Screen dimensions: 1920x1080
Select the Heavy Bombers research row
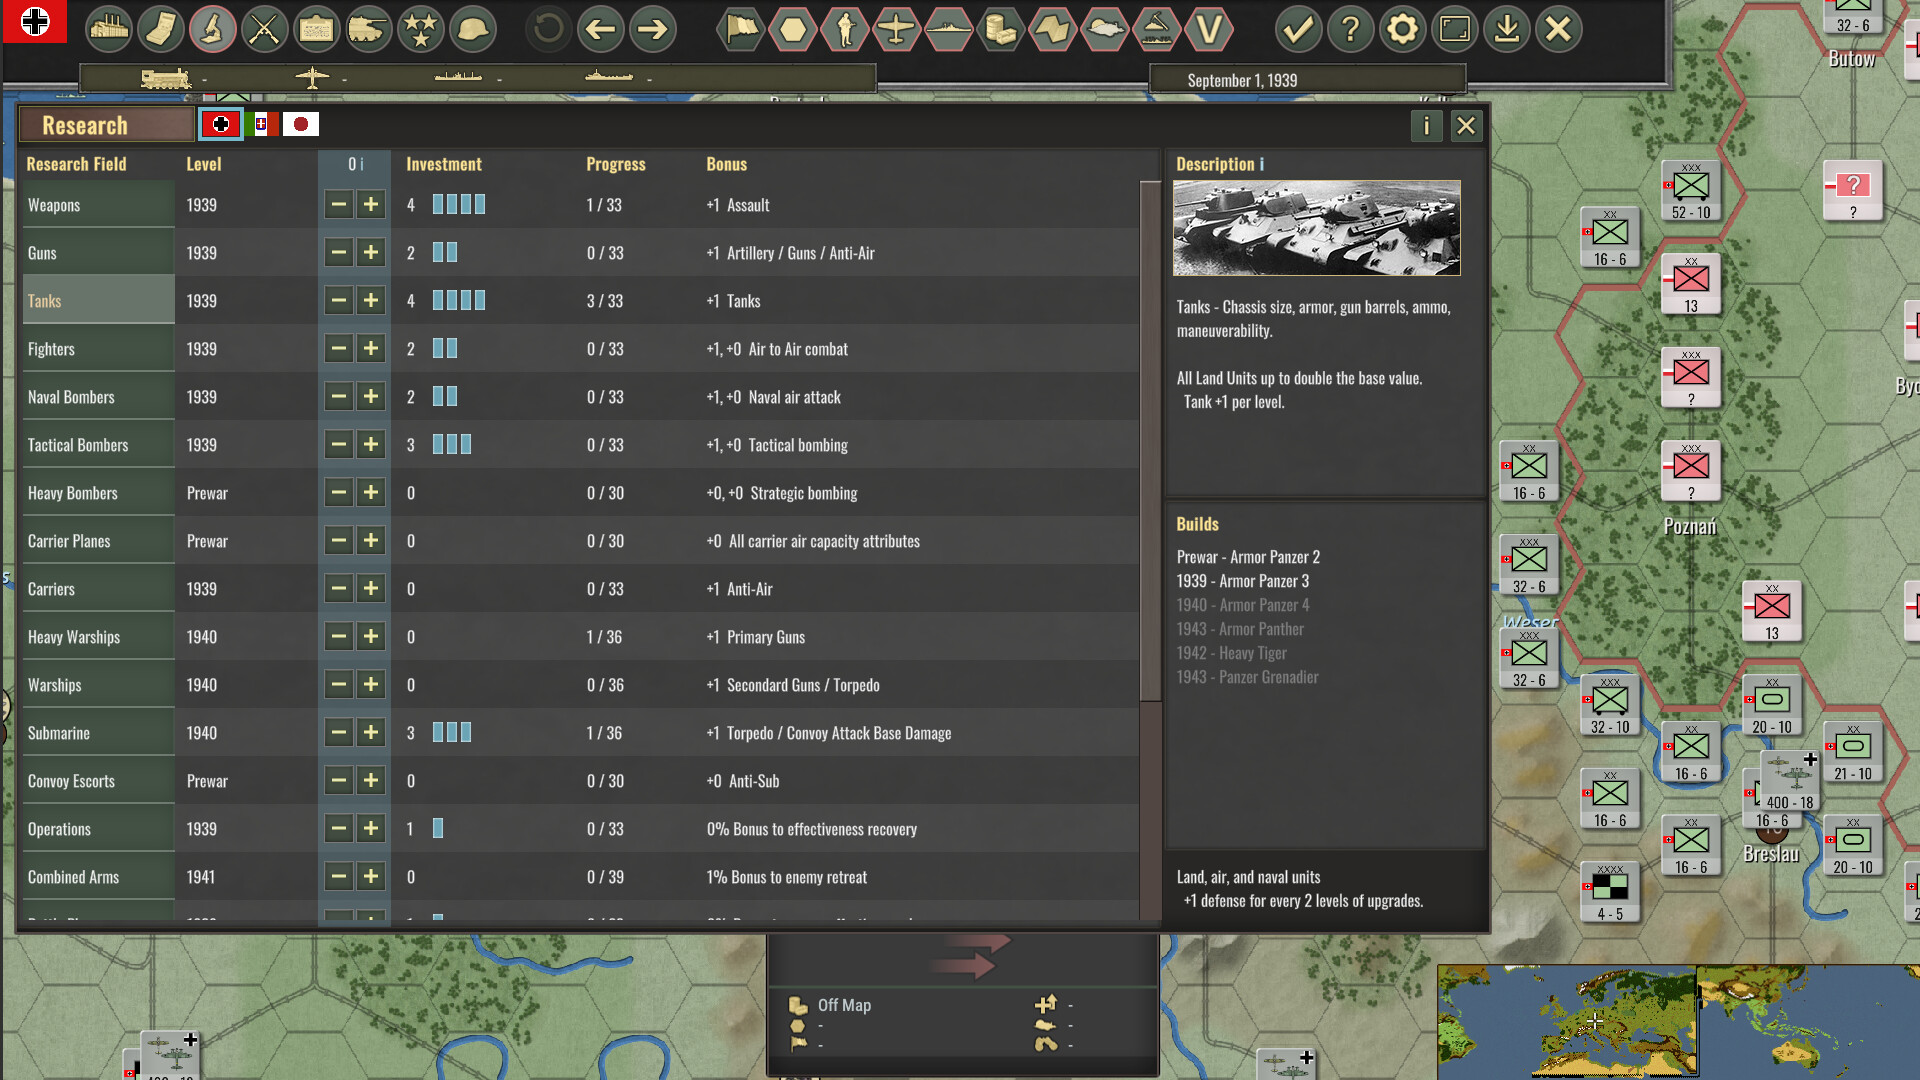pos(97,492)
